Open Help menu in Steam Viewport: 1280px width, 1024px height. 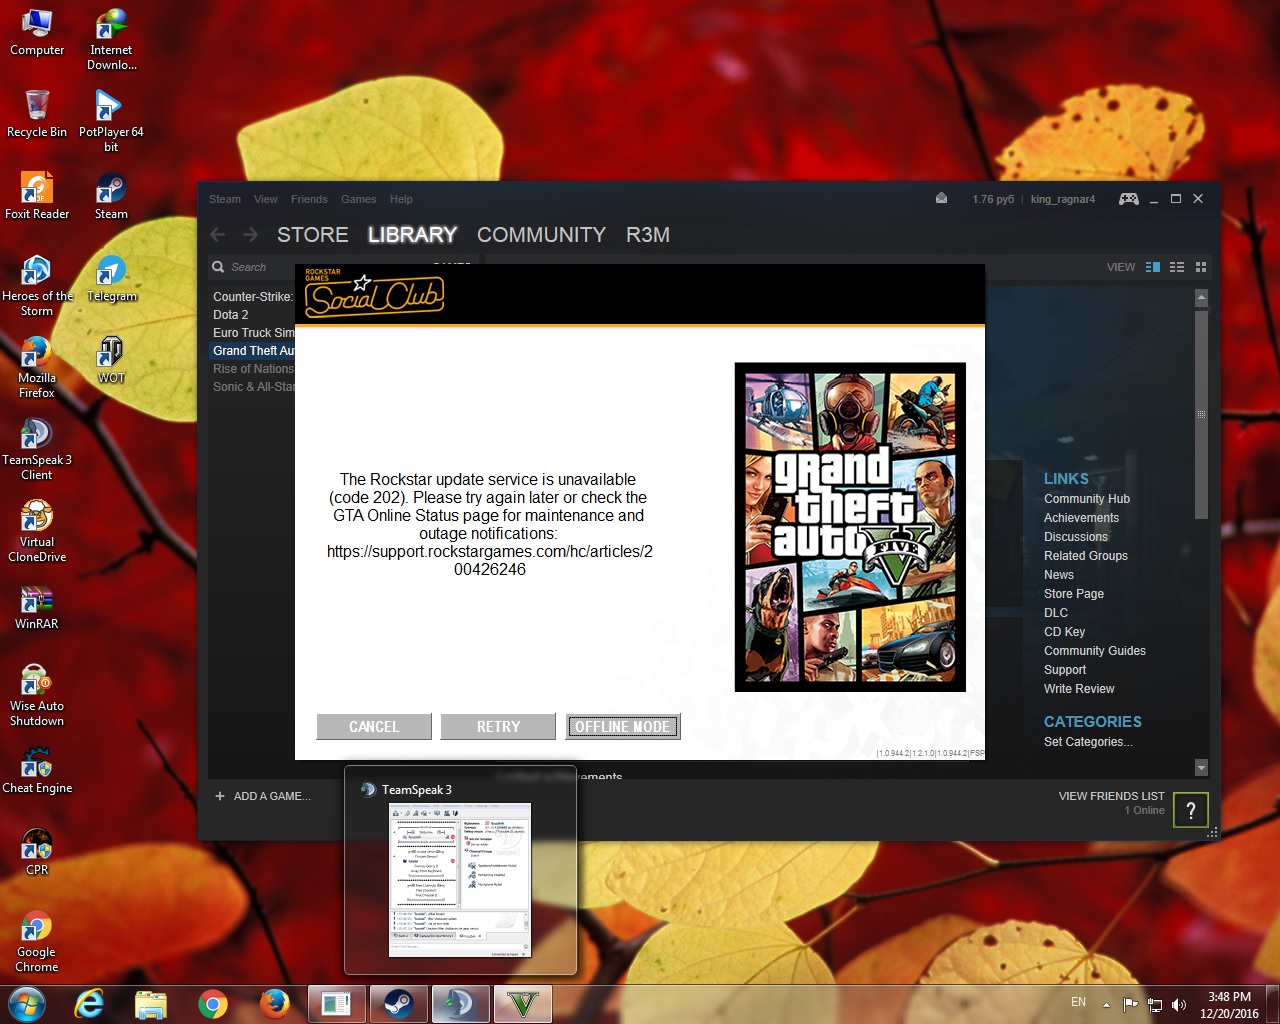[x=401, y=199]
